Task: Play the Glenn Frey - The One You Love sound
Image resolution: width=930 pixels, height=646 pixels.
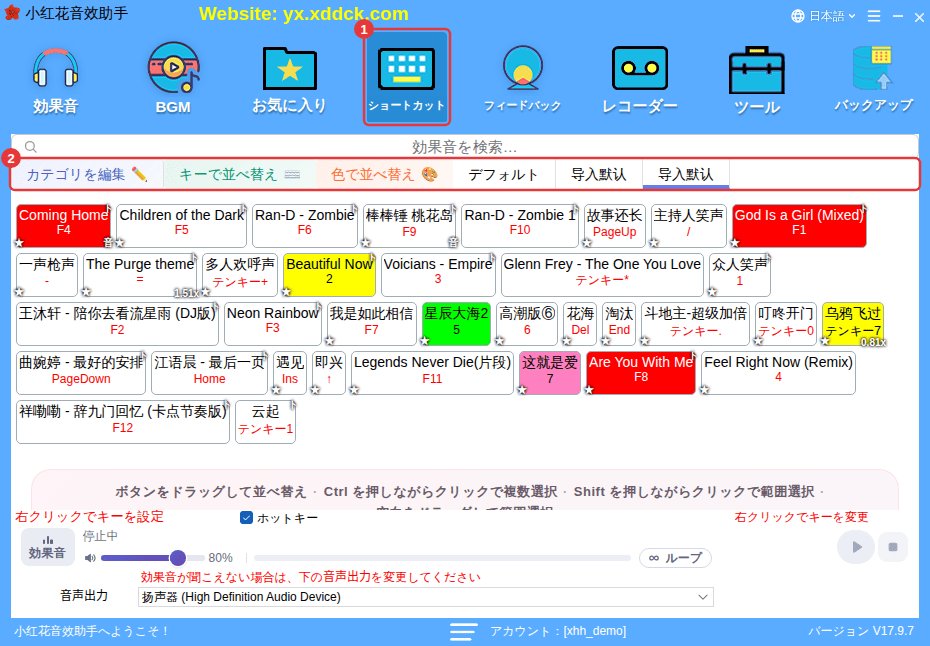Action: point(602,275)
